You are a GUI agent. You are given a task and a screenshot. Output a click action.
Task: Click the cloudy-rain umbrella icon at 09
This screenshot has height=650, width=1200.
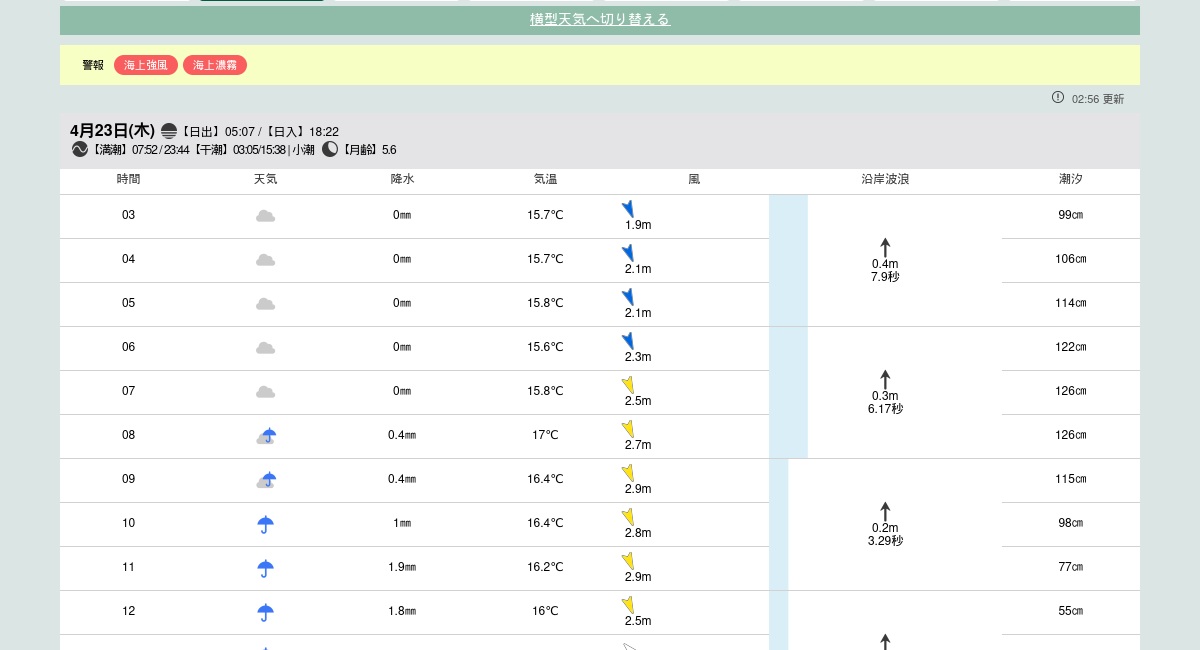pos(266,480)
